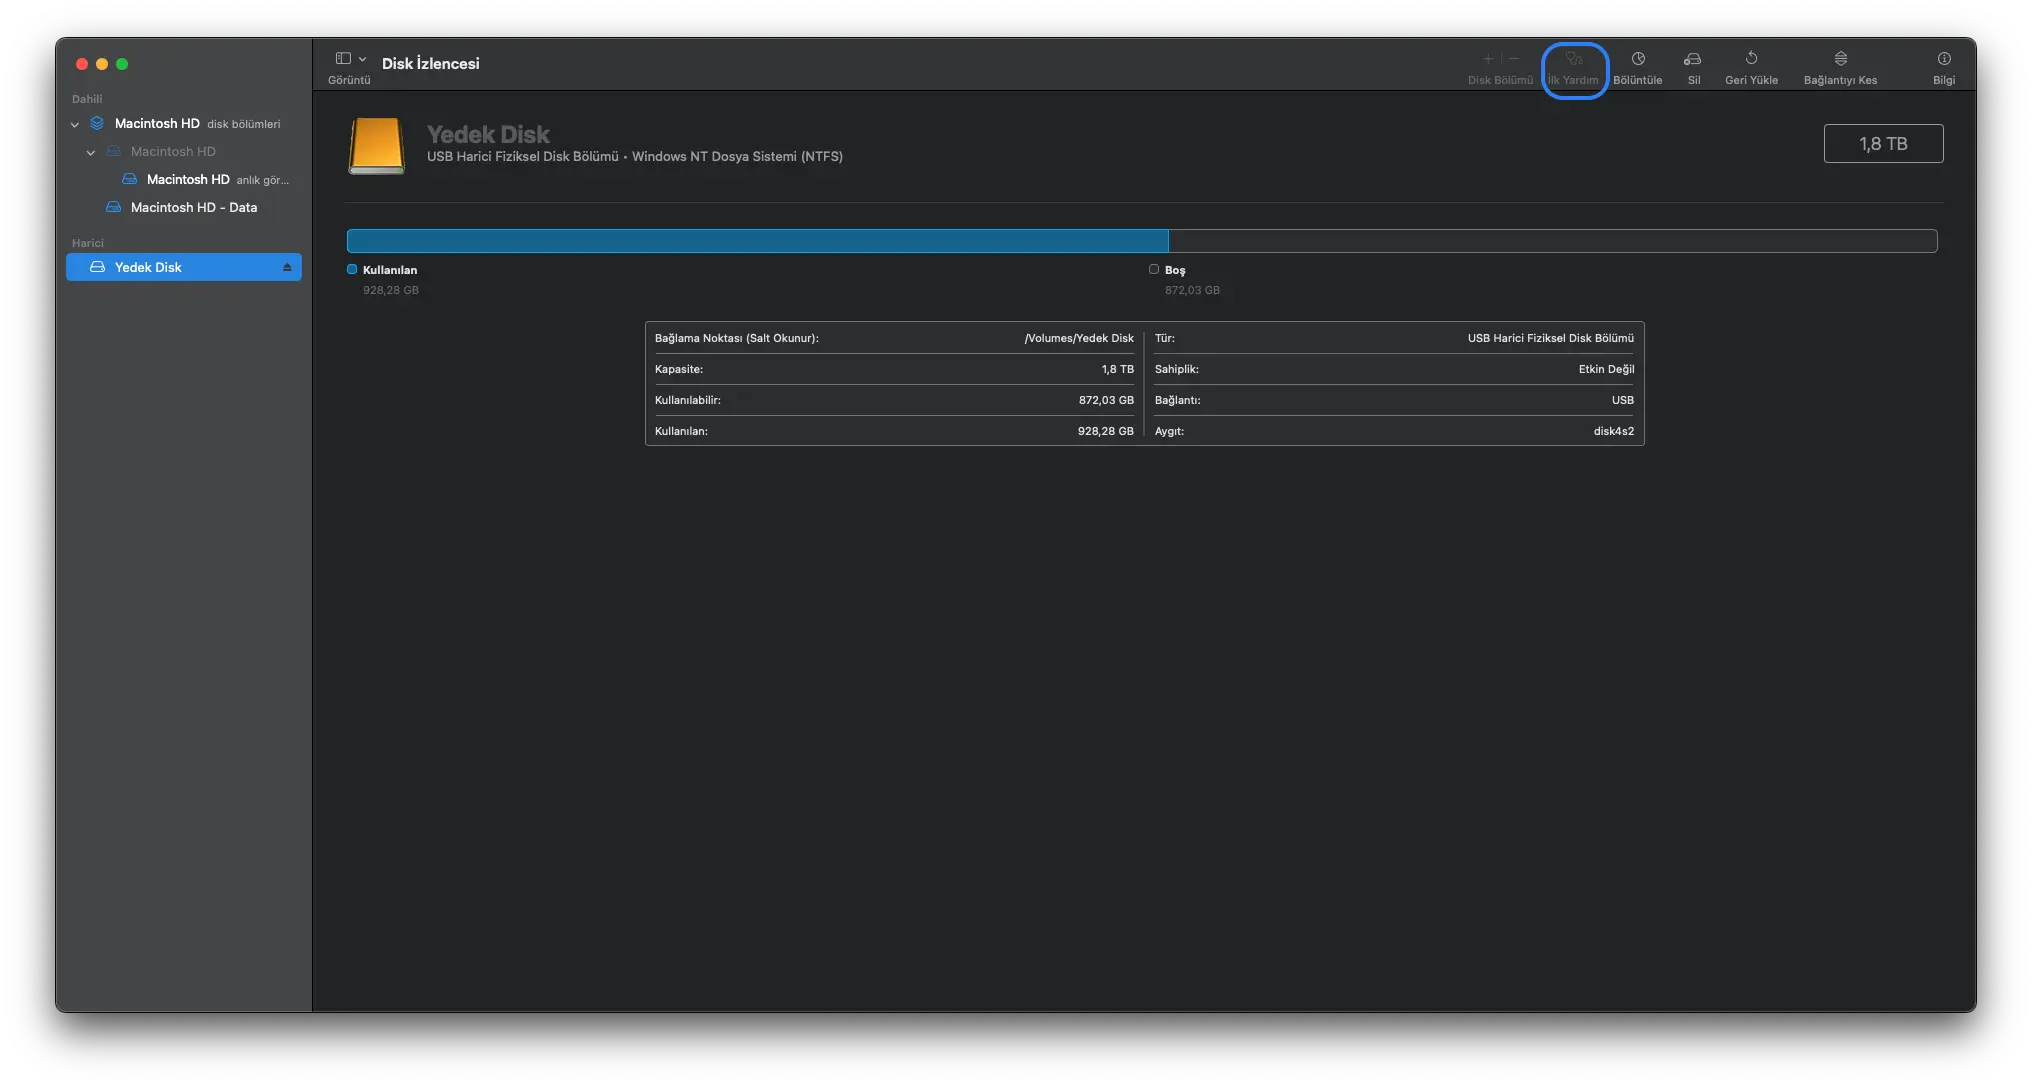Select Yedek Disk in the sidebar
Screen dimensions: 2032x1086
tap(184, 267)
